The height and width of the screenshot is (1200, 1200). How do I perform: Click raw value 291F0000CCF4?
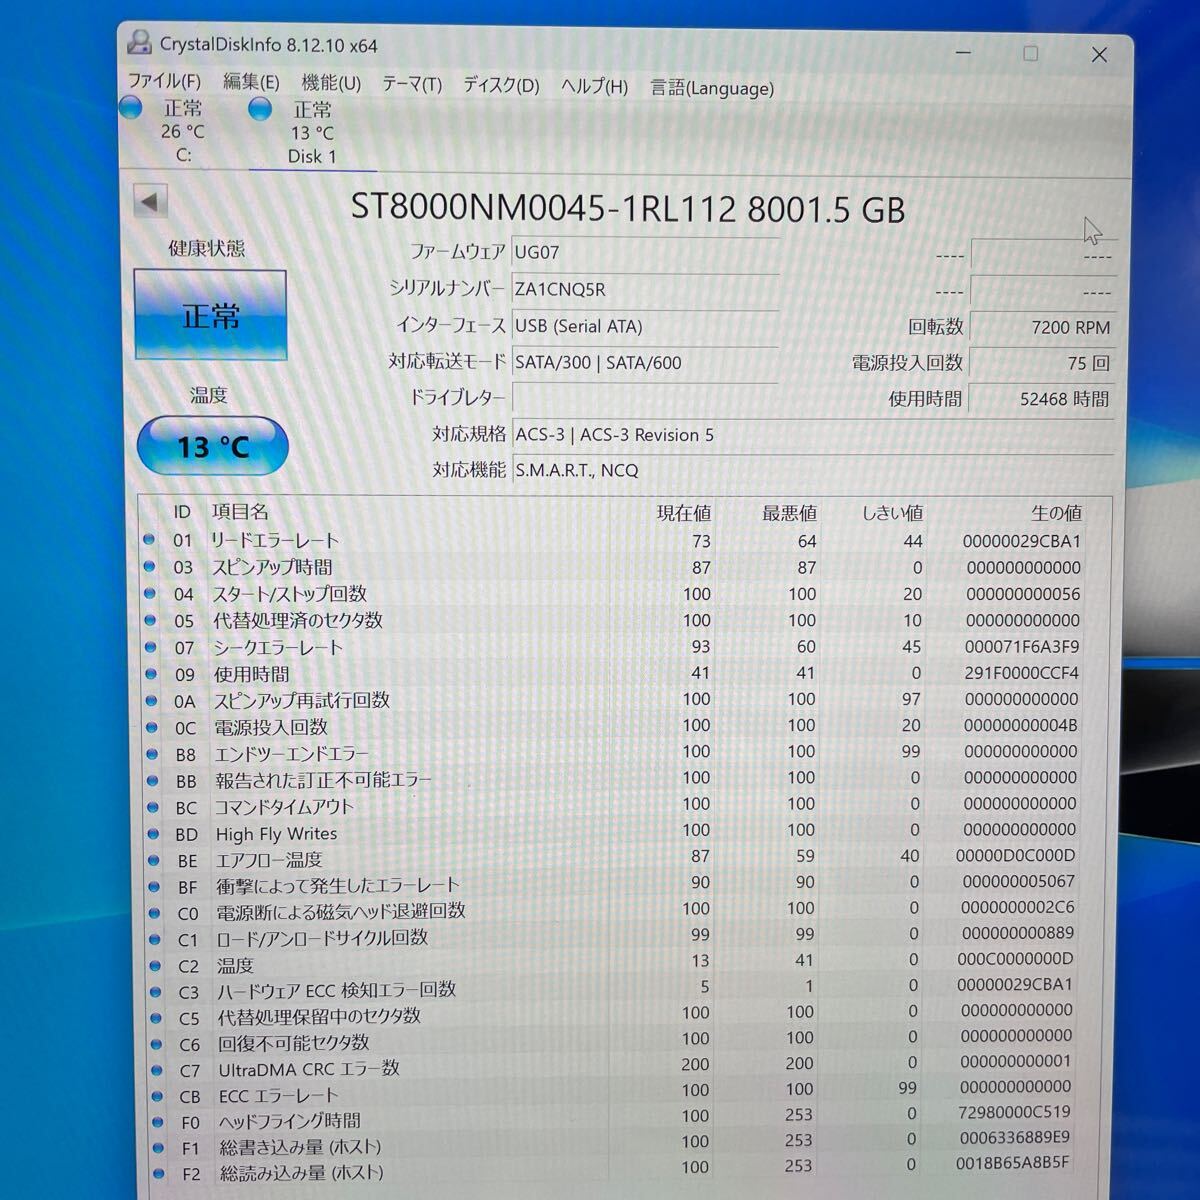pos(1021,673)
